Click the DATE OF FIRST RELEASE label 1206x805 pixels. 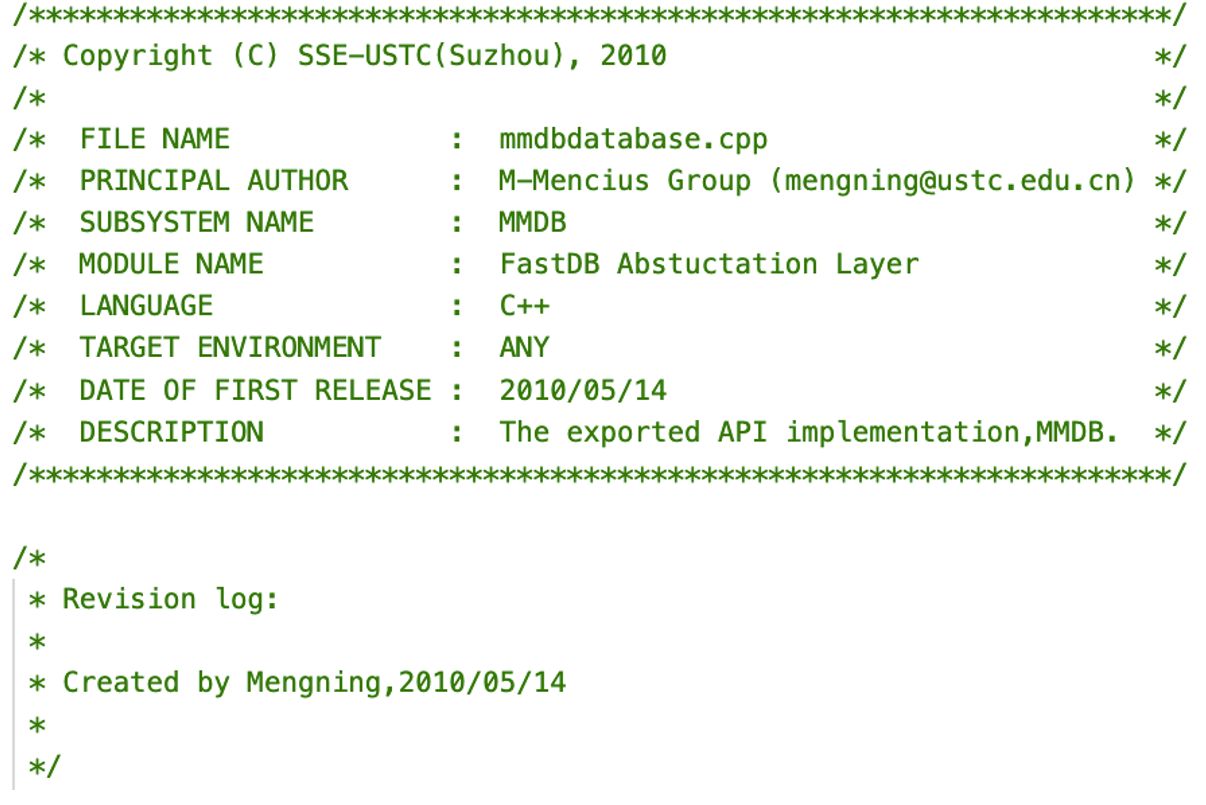255,390
